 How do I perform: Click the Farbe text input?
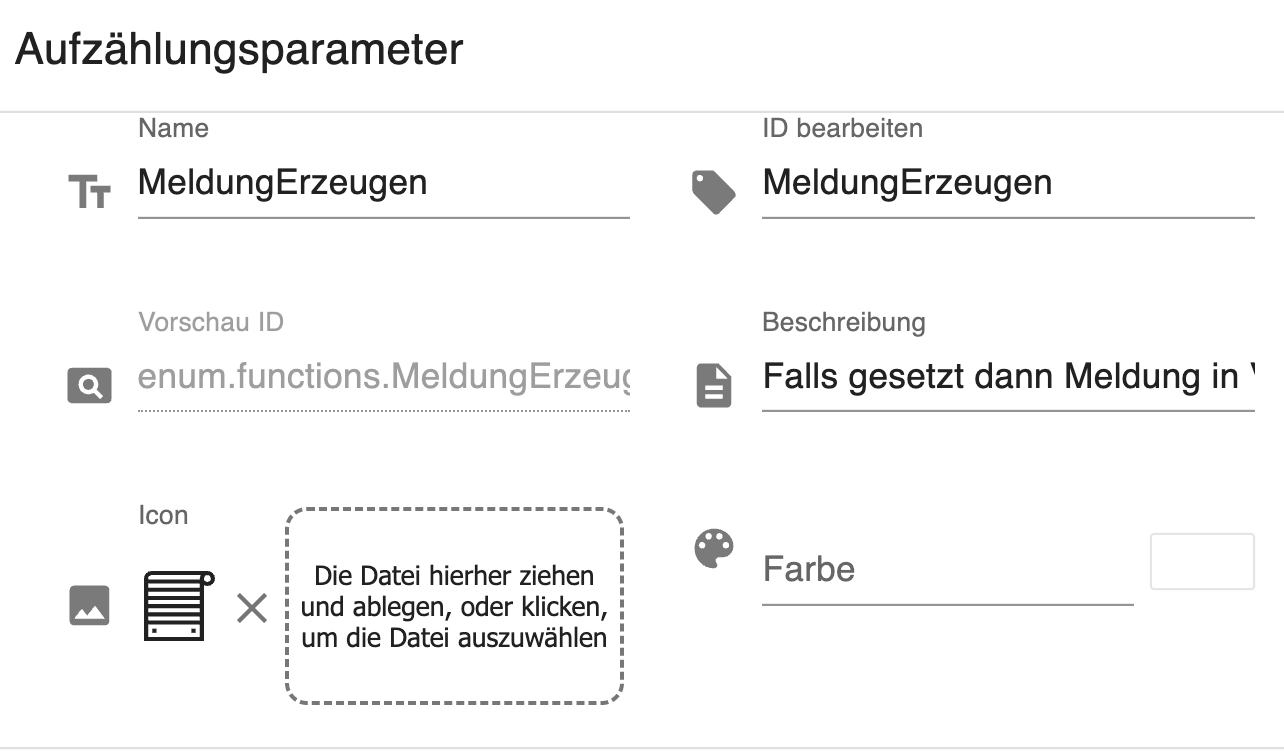(x=948, y=570)
